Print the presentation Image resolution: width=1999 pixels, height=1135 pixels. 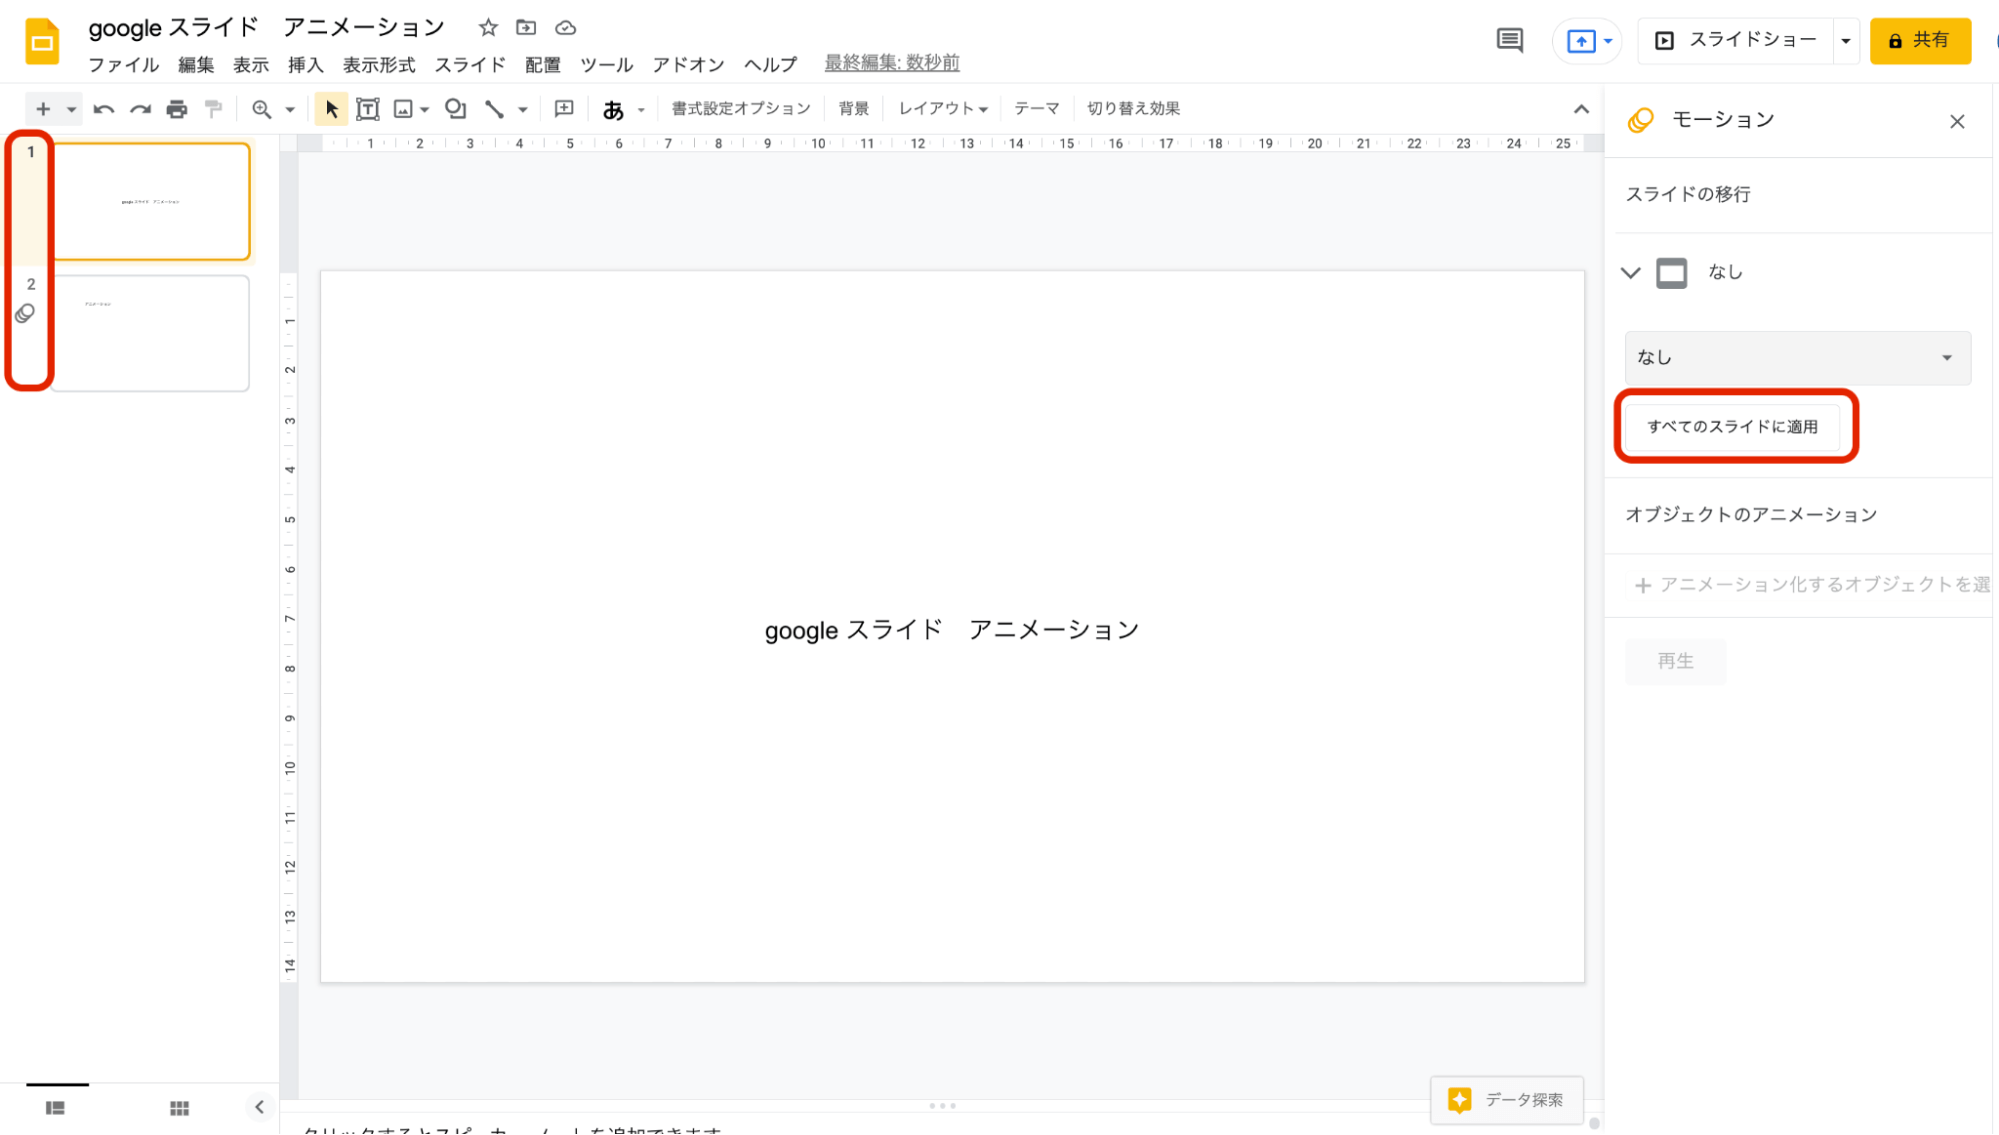(177, 109)
